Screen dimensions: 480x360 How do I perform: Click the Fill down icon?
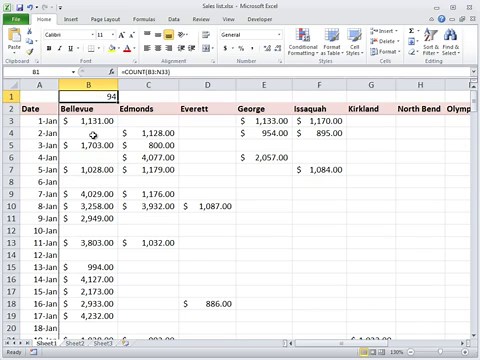412,41
